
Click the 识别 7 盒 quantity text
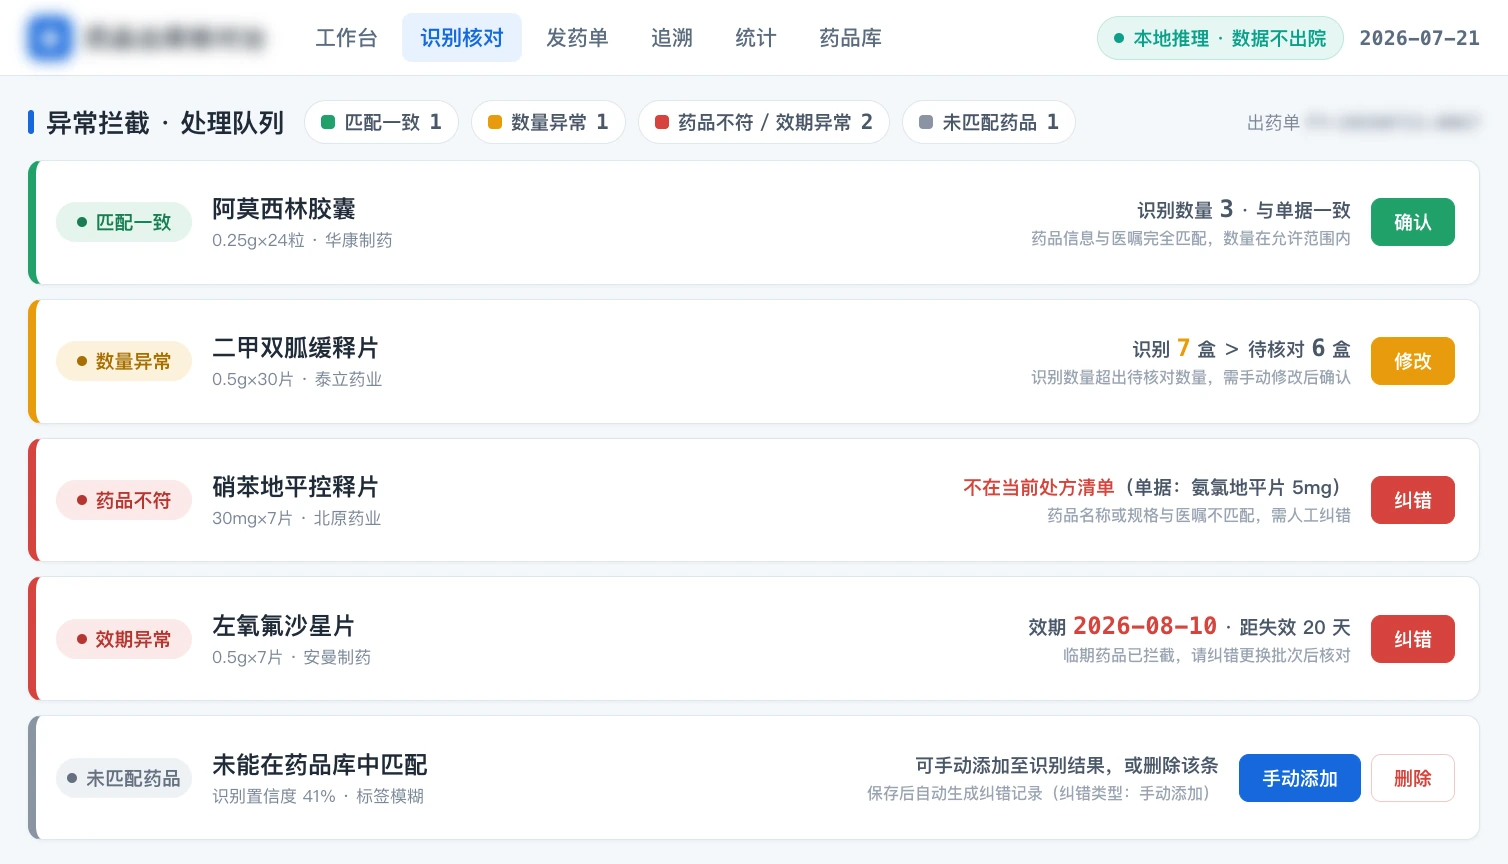[x=1174, y=348]
